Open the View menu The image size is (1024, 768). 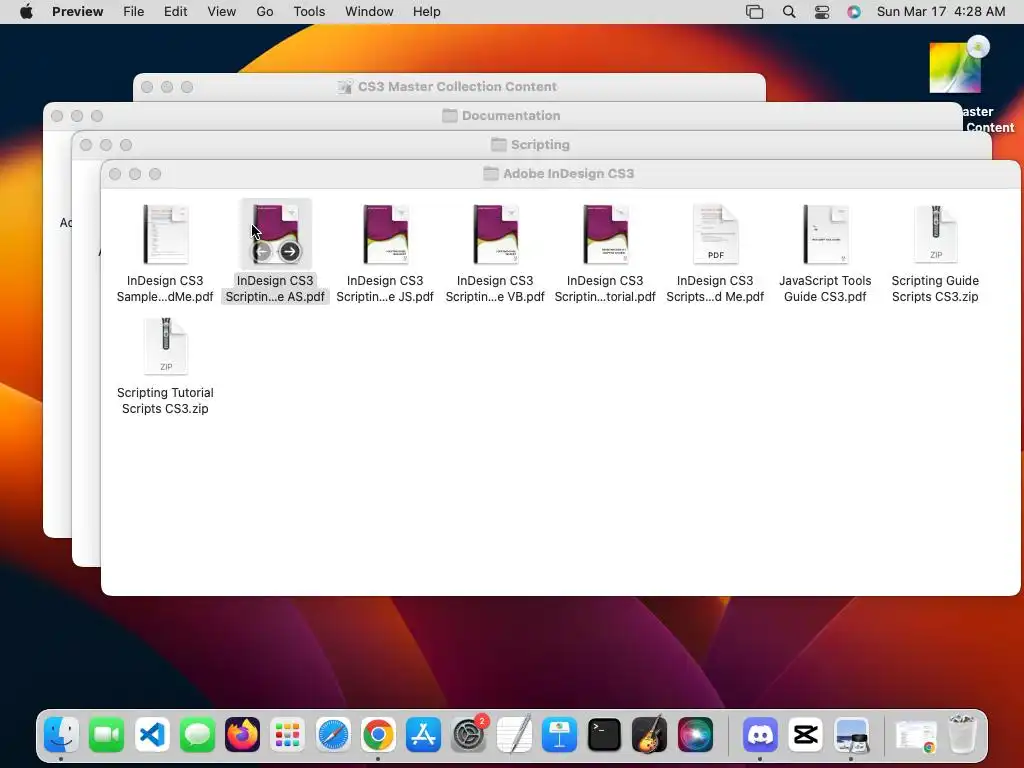click(222, 12)
